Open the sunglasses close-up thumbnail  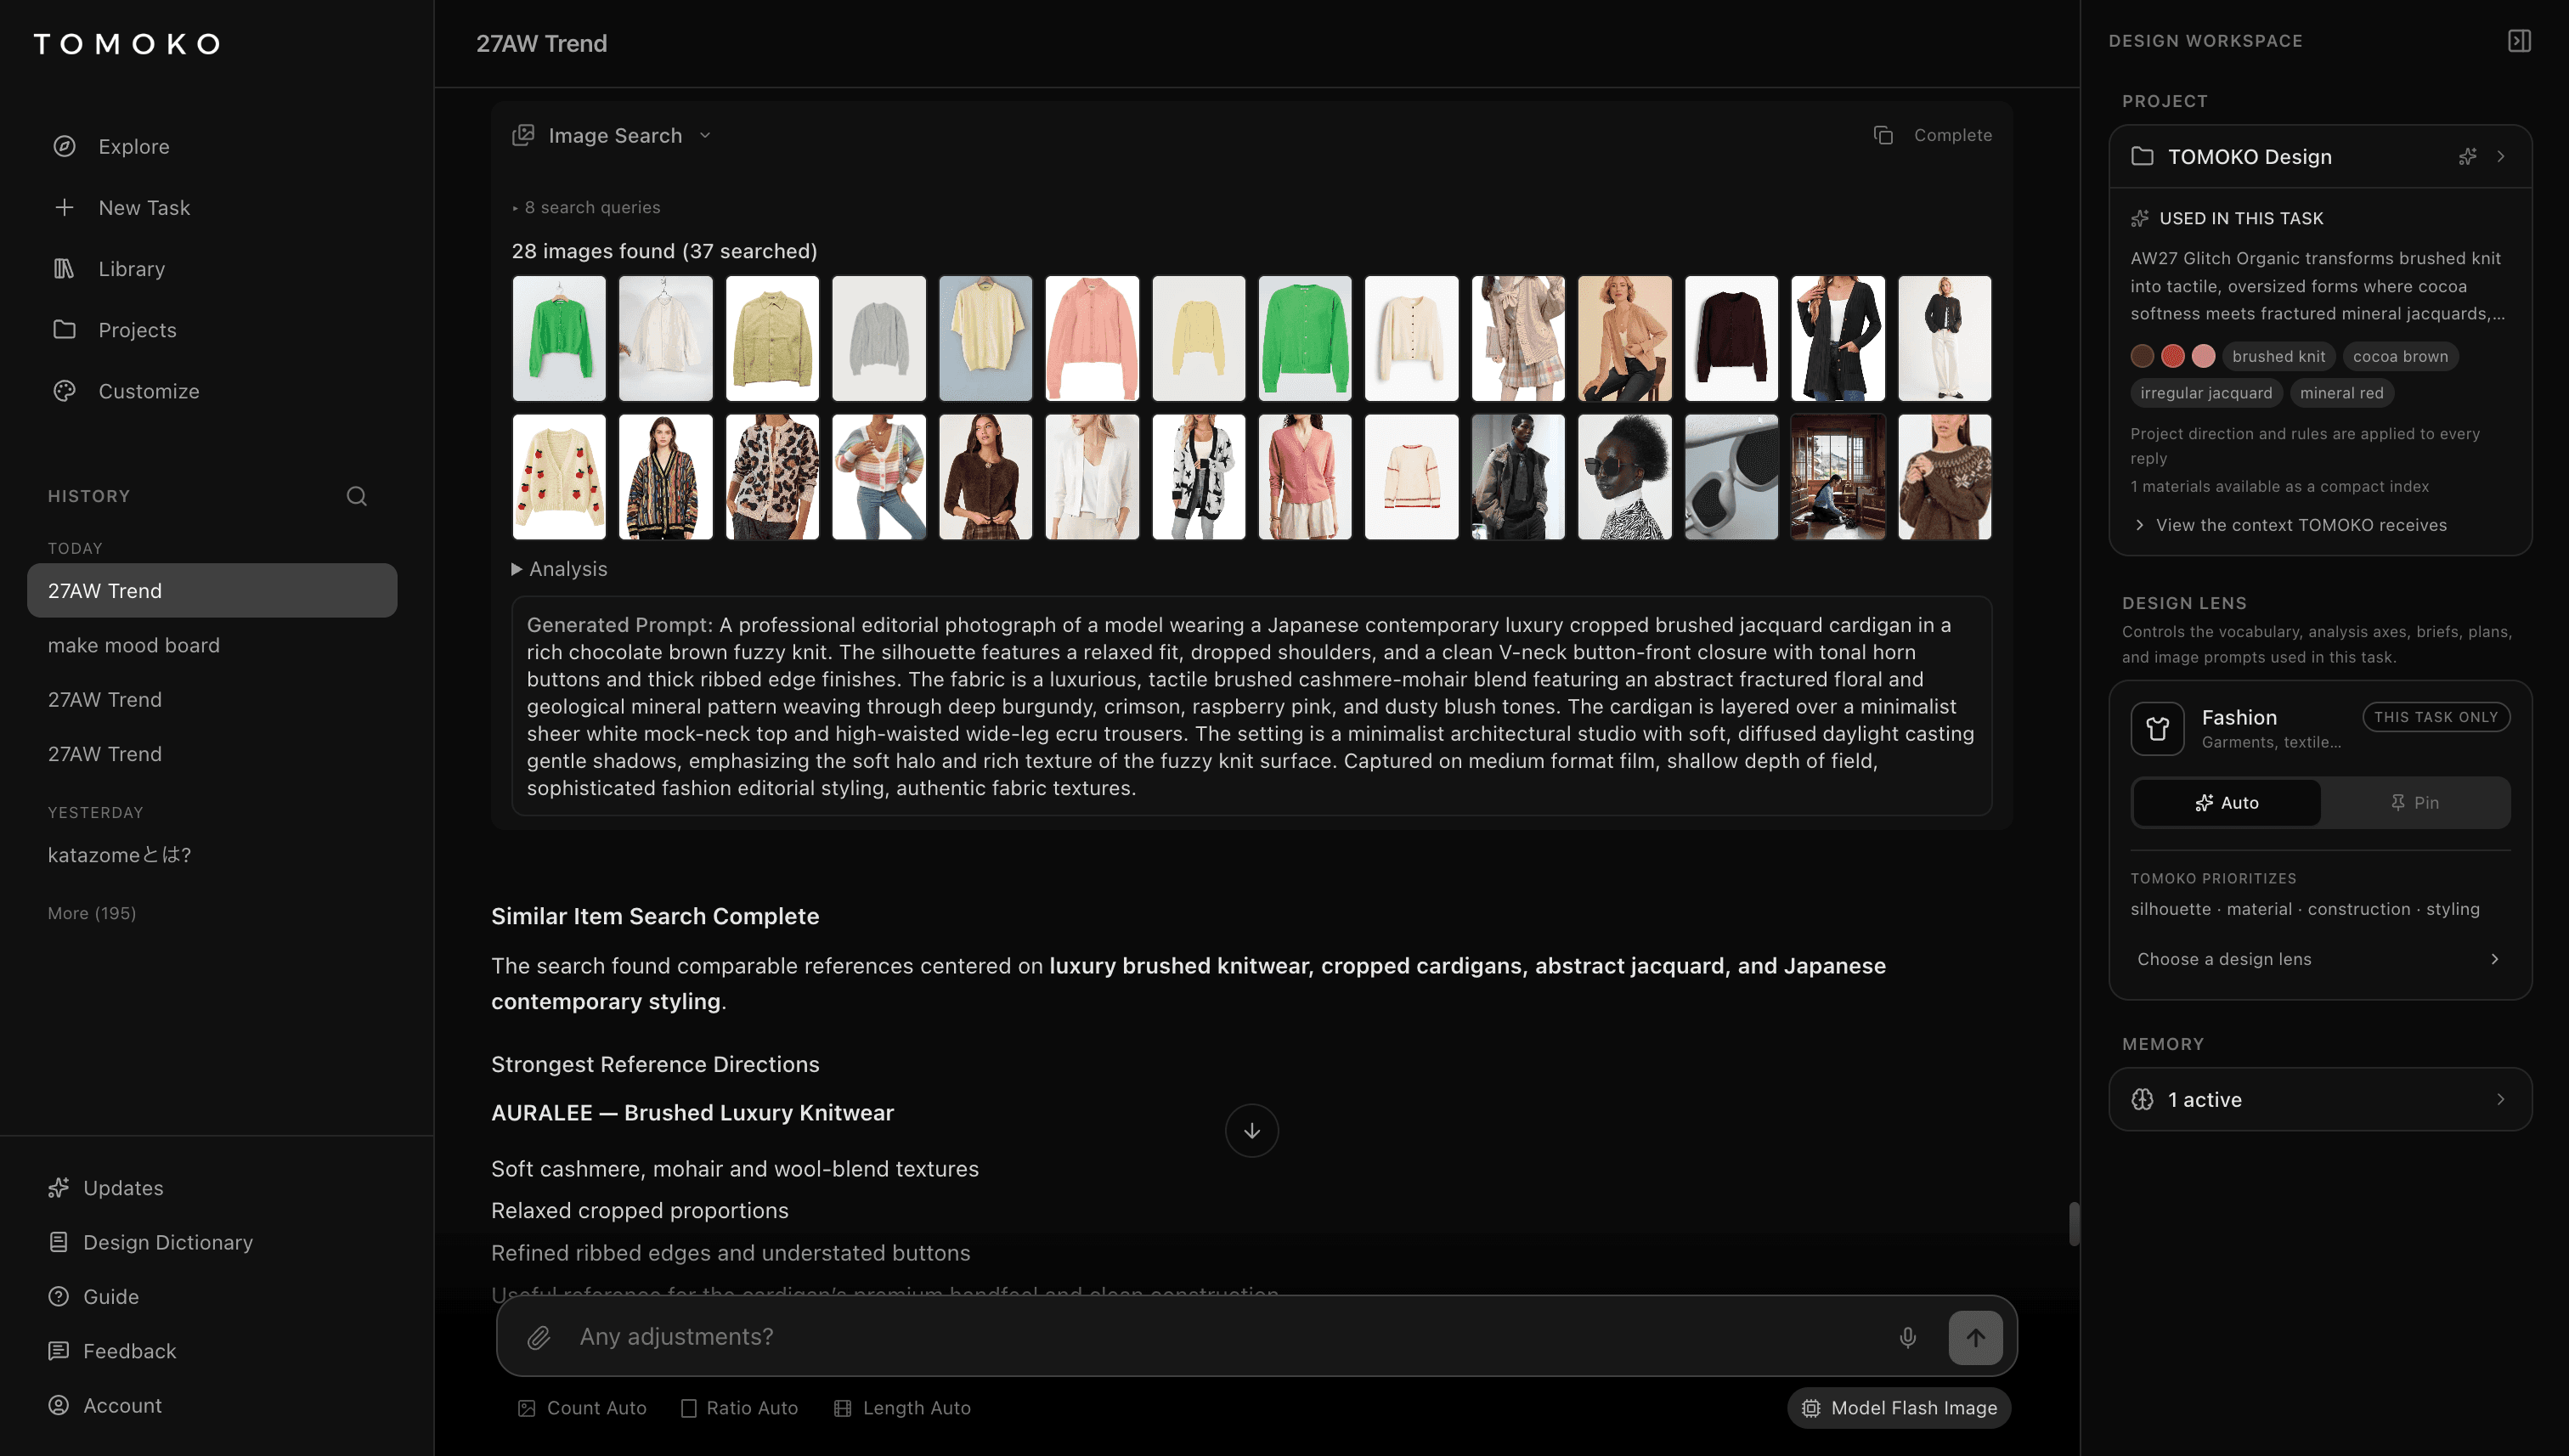(1731, 477)
